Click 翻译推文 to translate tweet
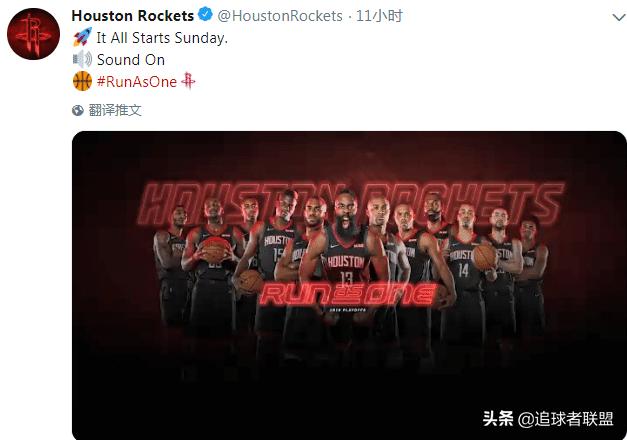The image size is (627, 440). coord(115,110)
